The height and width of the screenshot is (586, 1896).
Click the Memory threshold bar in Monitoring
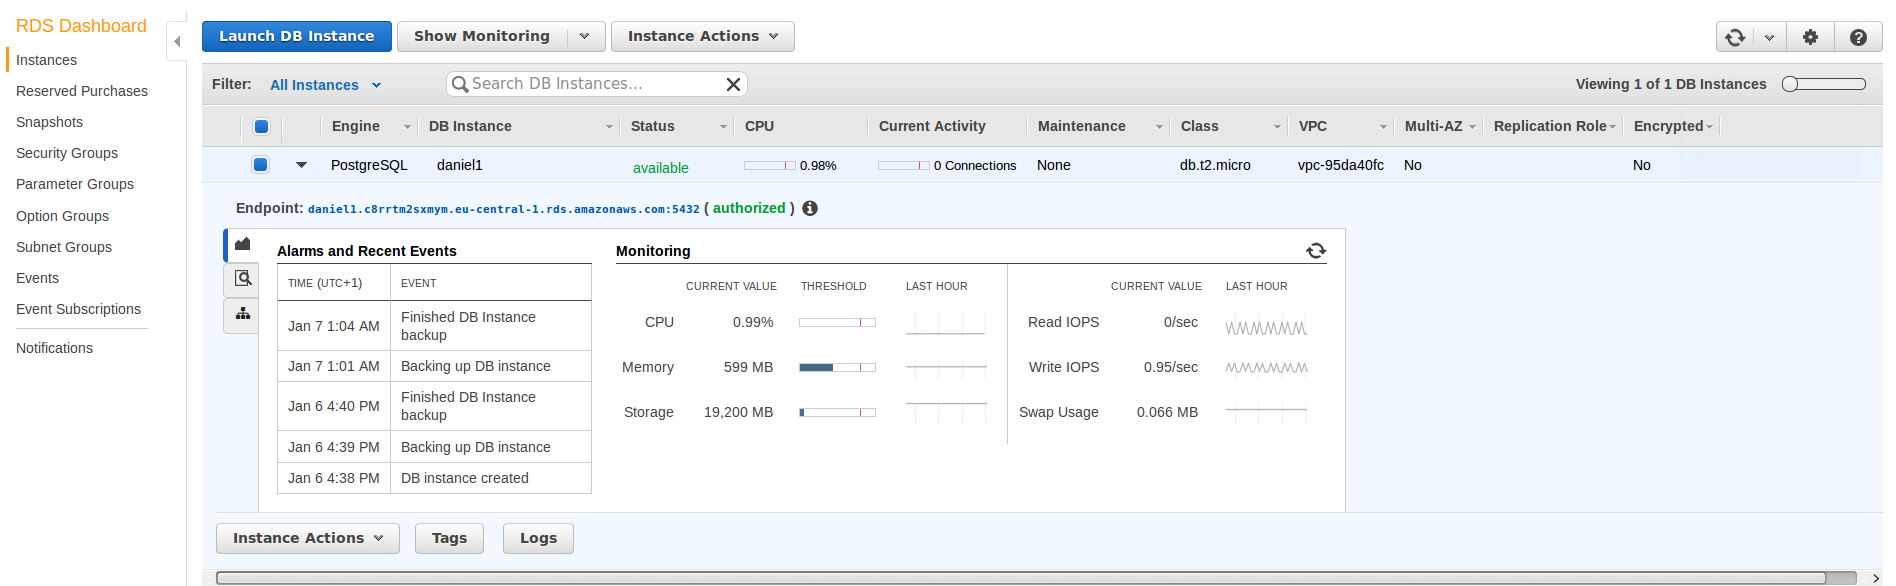pyautogui.click(x=837, y=367)
